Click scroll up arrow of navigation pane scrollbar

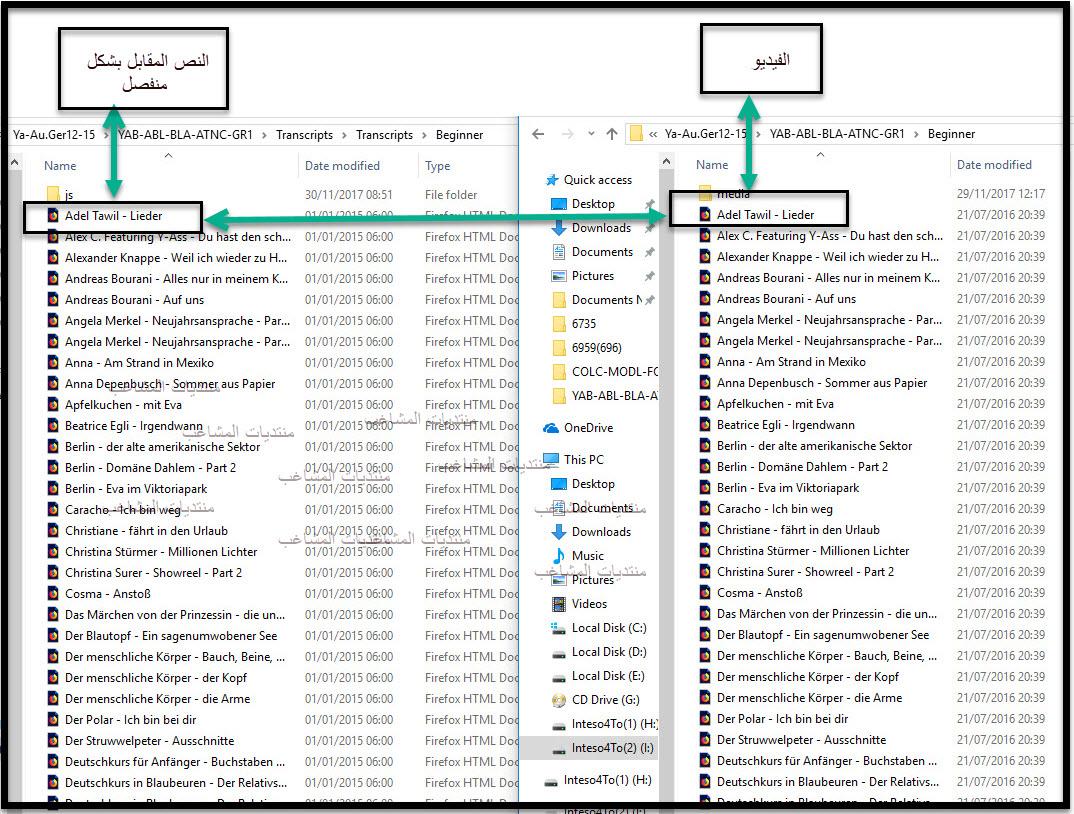point(666,162)
